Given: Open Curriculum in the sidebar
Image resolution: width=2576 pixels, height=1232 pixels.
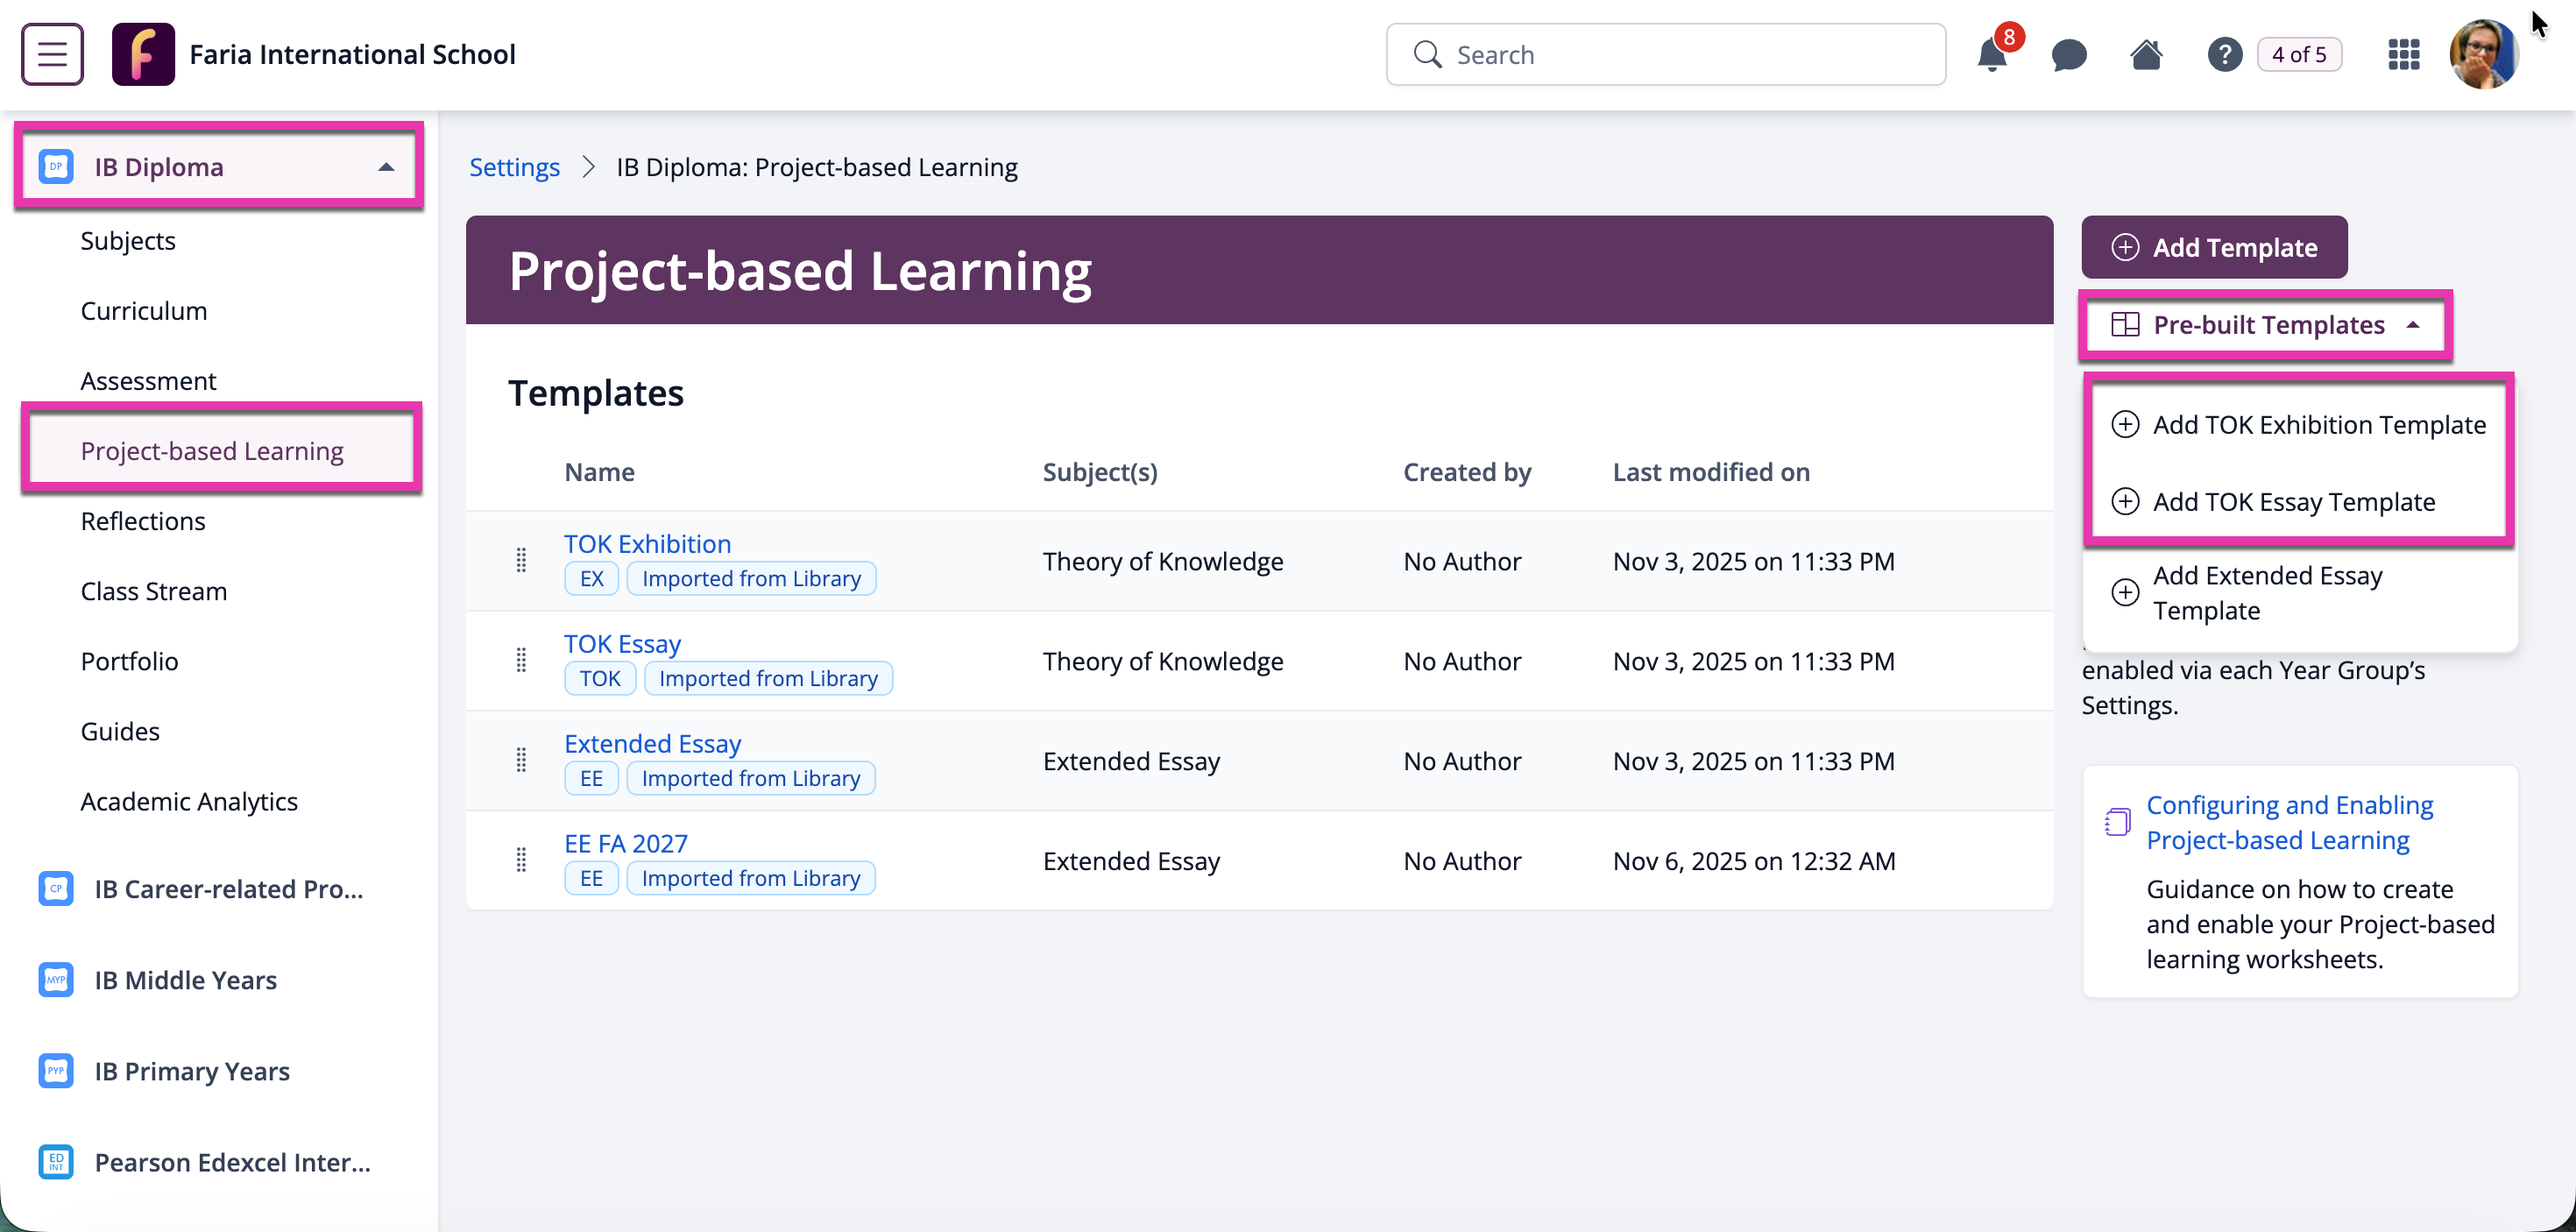Looking at the screenshot, I should click(144, 311).
